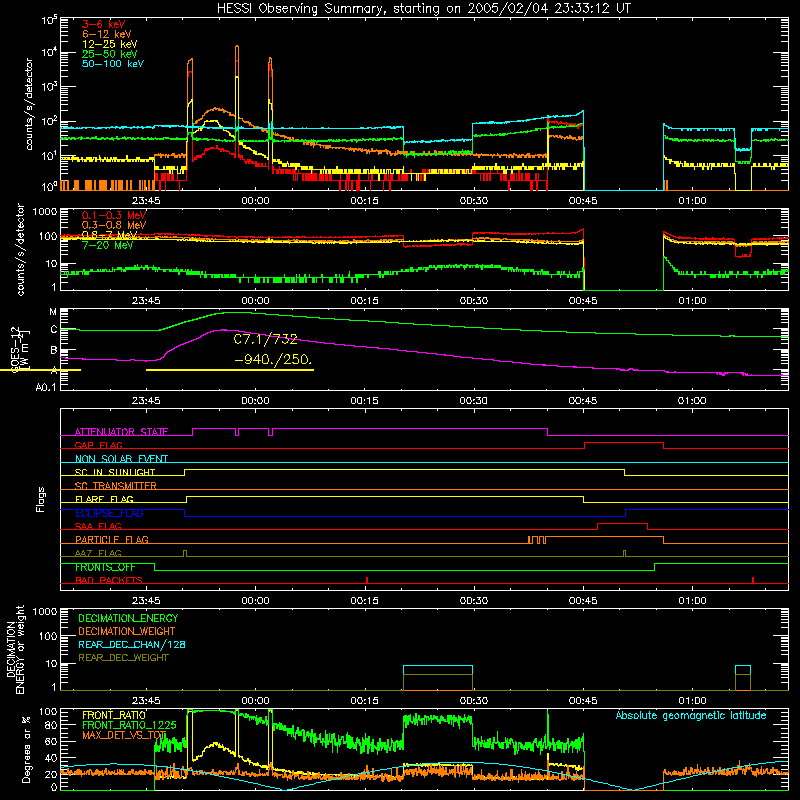This screenshot has height=800, width=800.
Task: Click the 'Flags' vertical axis title
Action: tap(41, 499)
